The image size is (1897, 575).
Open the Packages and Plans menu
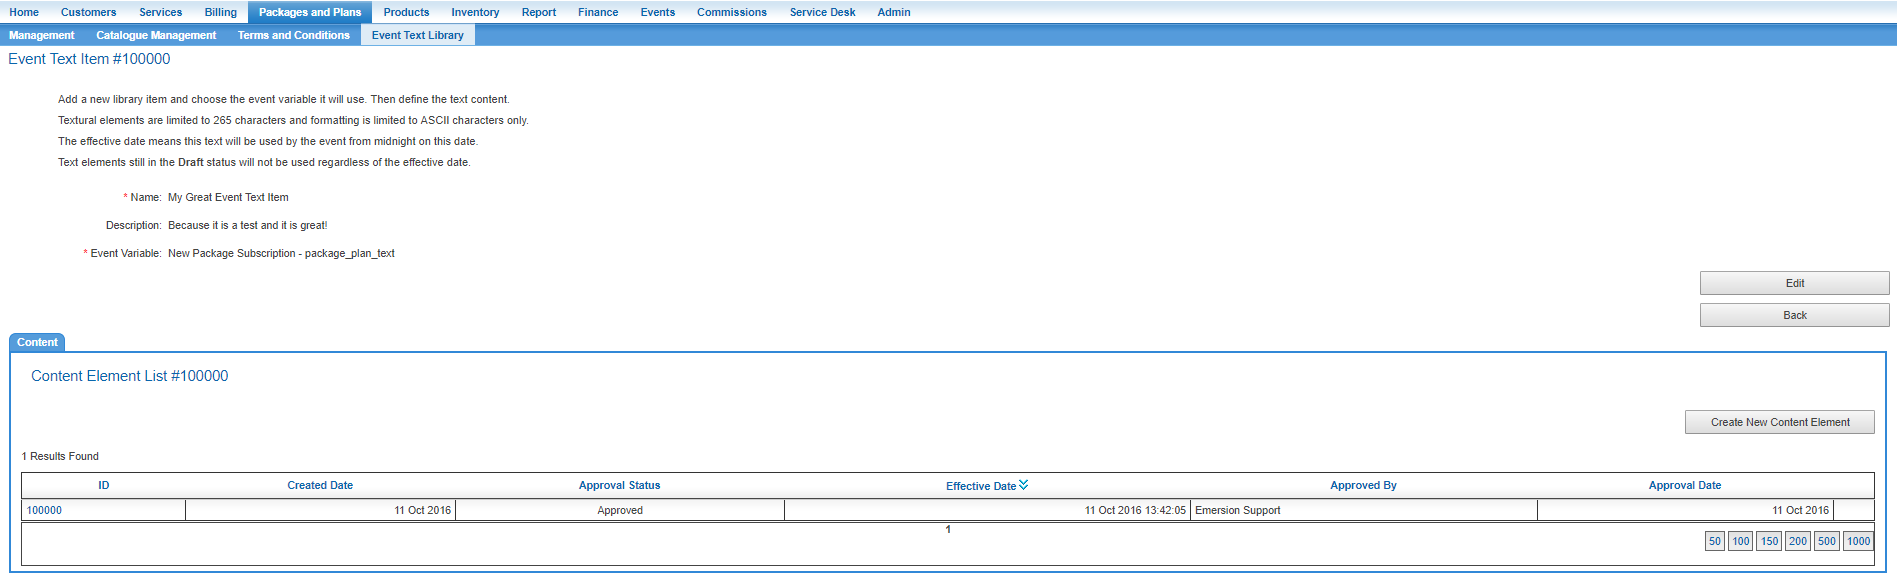(309, 12)
